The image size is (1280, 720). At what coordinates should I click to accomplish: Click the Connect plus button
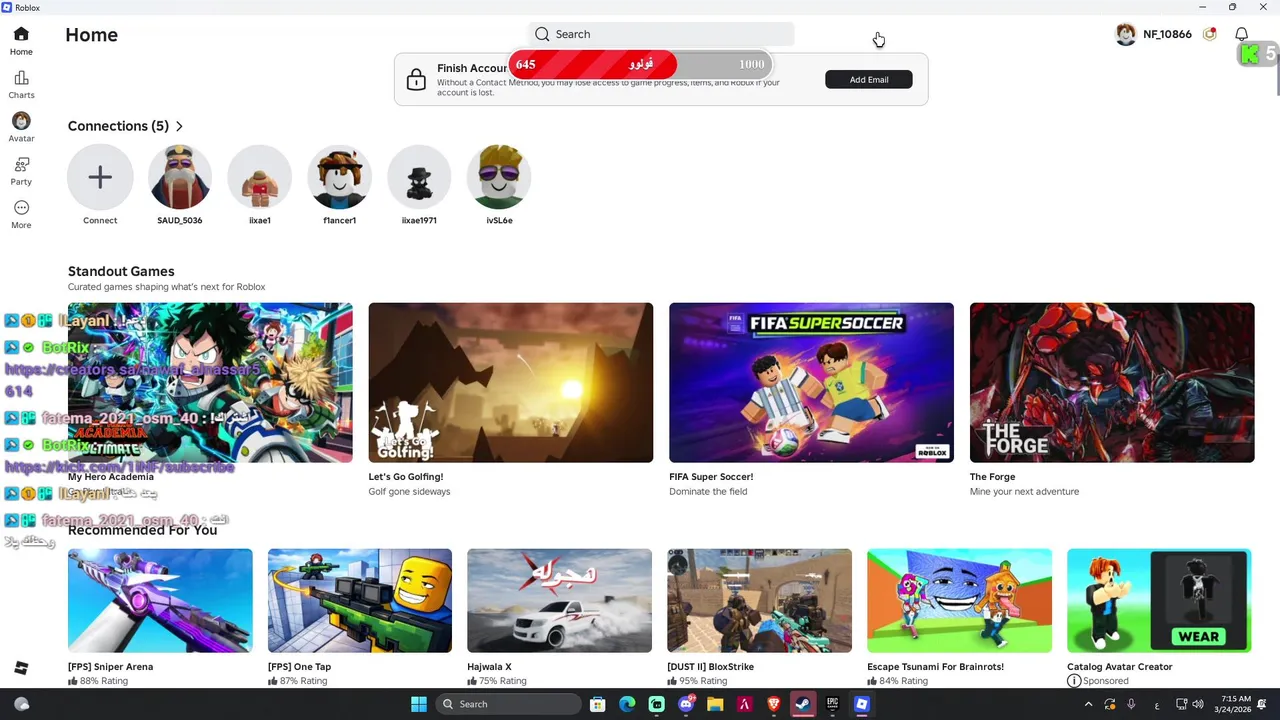[100, 177]
